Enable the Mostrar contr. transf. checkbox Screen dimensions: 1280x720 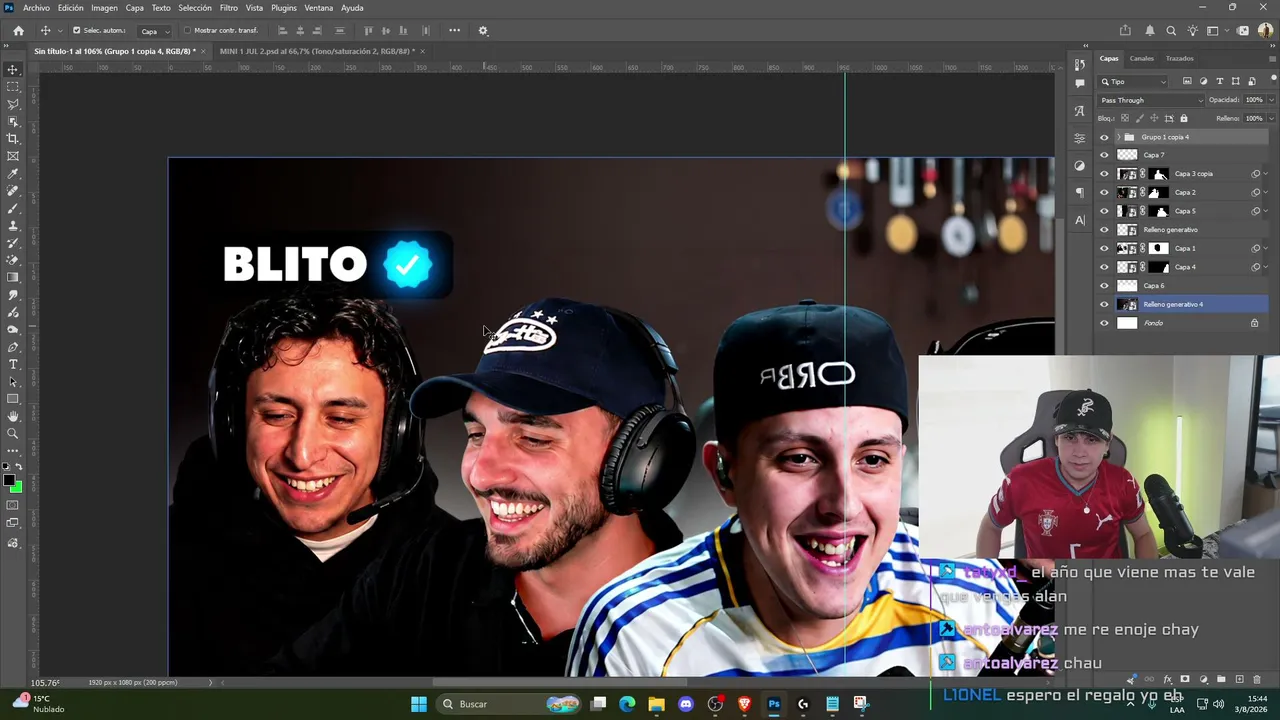pyautogui.click(x=187, y=30)
